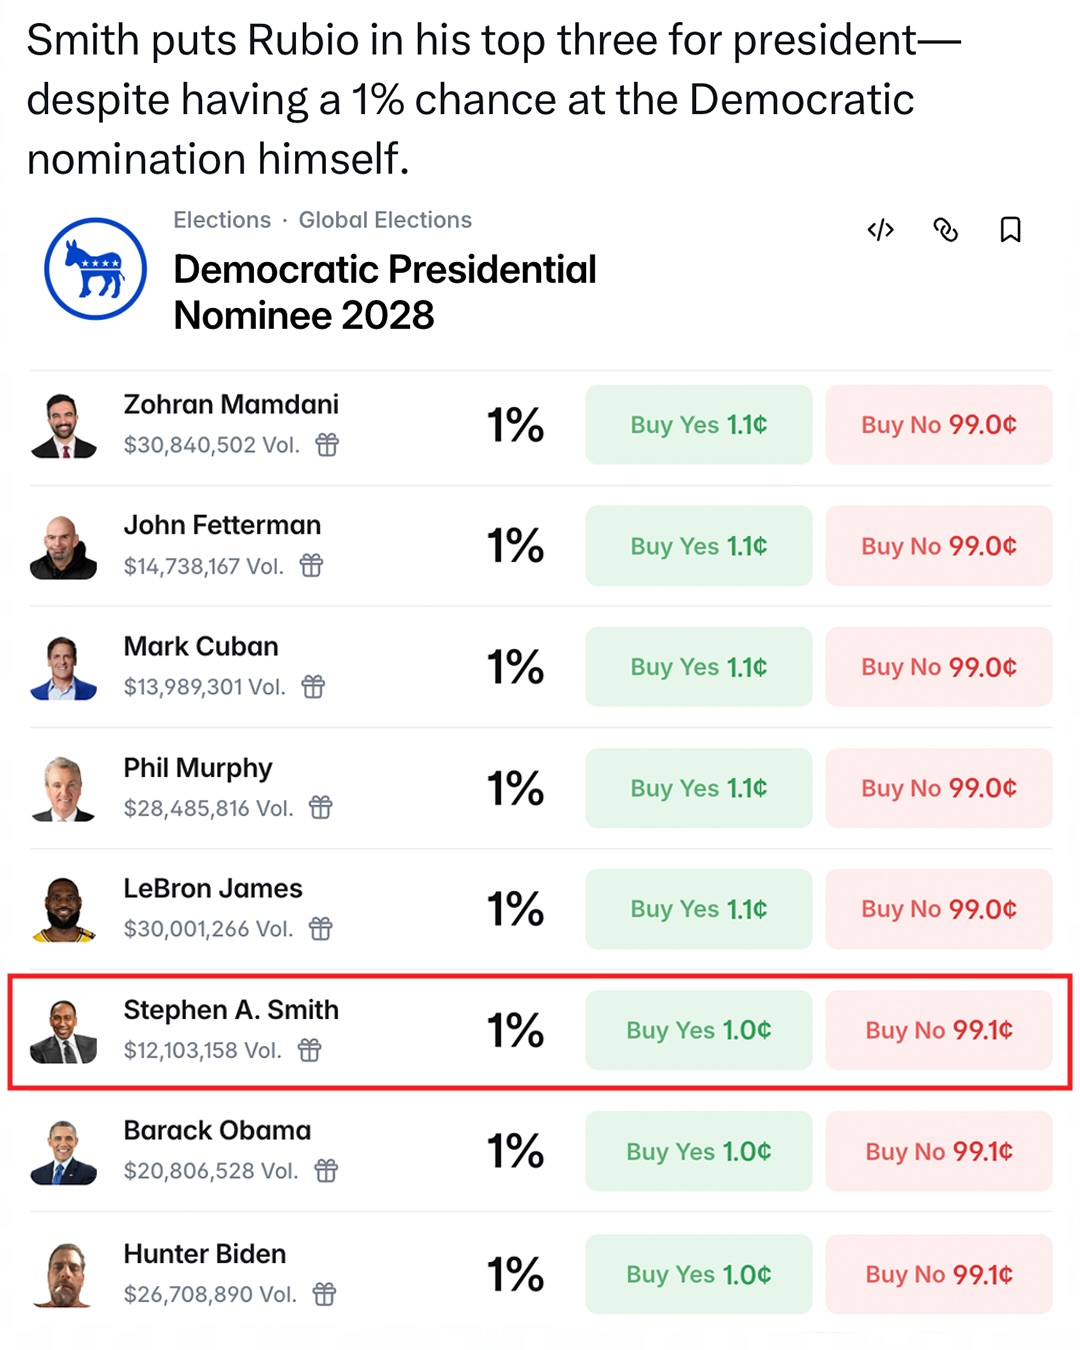This screenshot has width=1080, height=1350.
Task: Buy Yes on Barack Obama
Action: 698,1151
